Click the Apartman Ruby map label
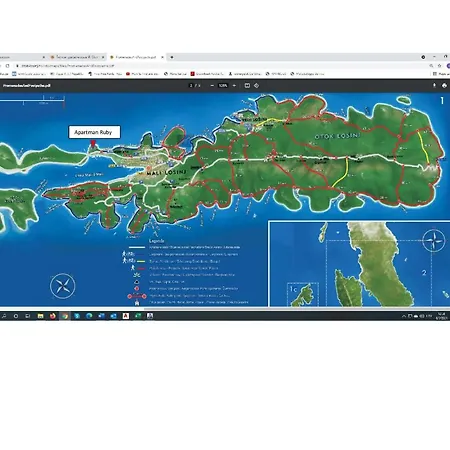The height and width of the screenshot is (450, 450). point(94,132)
